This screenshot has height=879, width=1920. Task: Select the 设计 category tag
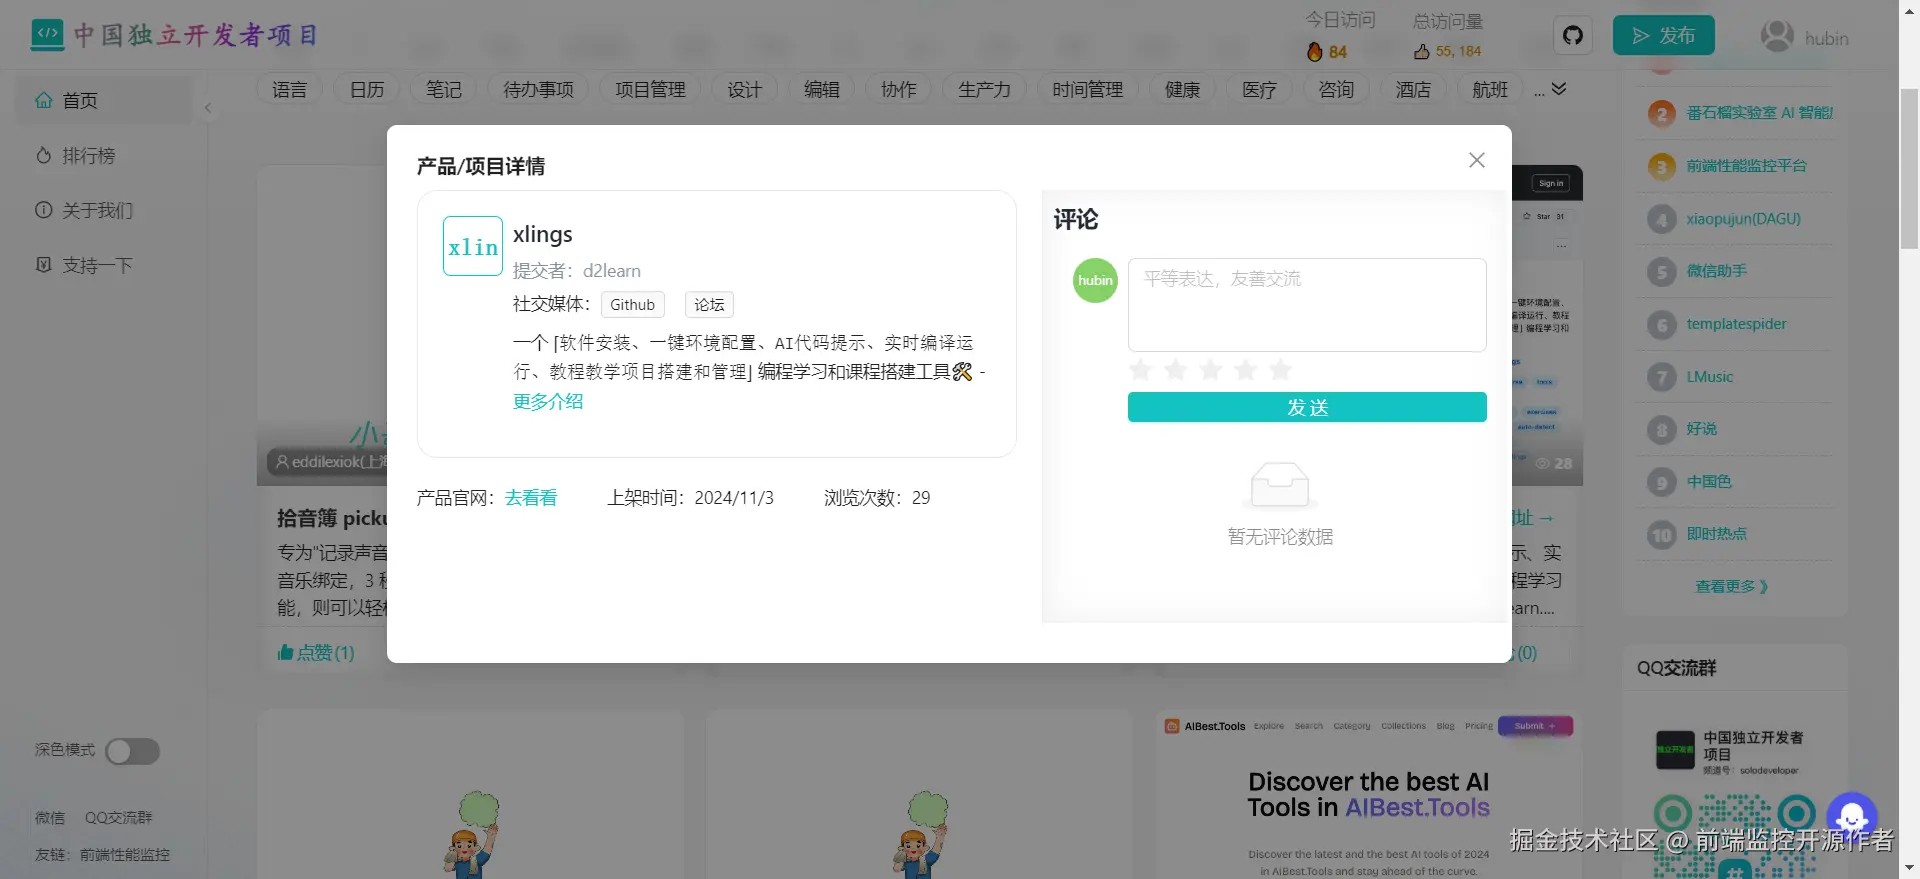(745, 90)
